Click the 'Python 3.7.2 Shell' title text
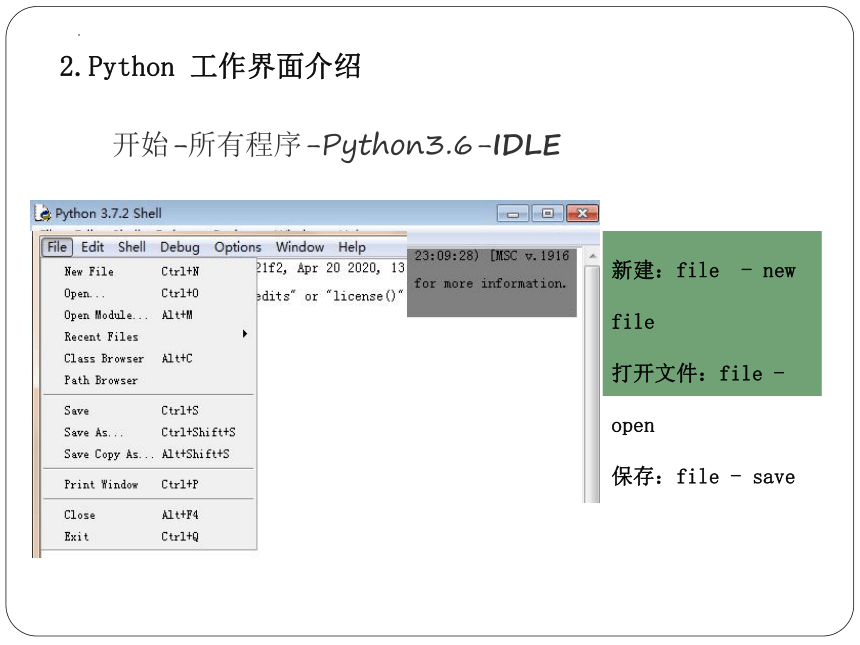This screenshot has width=860, height=645. tap(108, 213)
